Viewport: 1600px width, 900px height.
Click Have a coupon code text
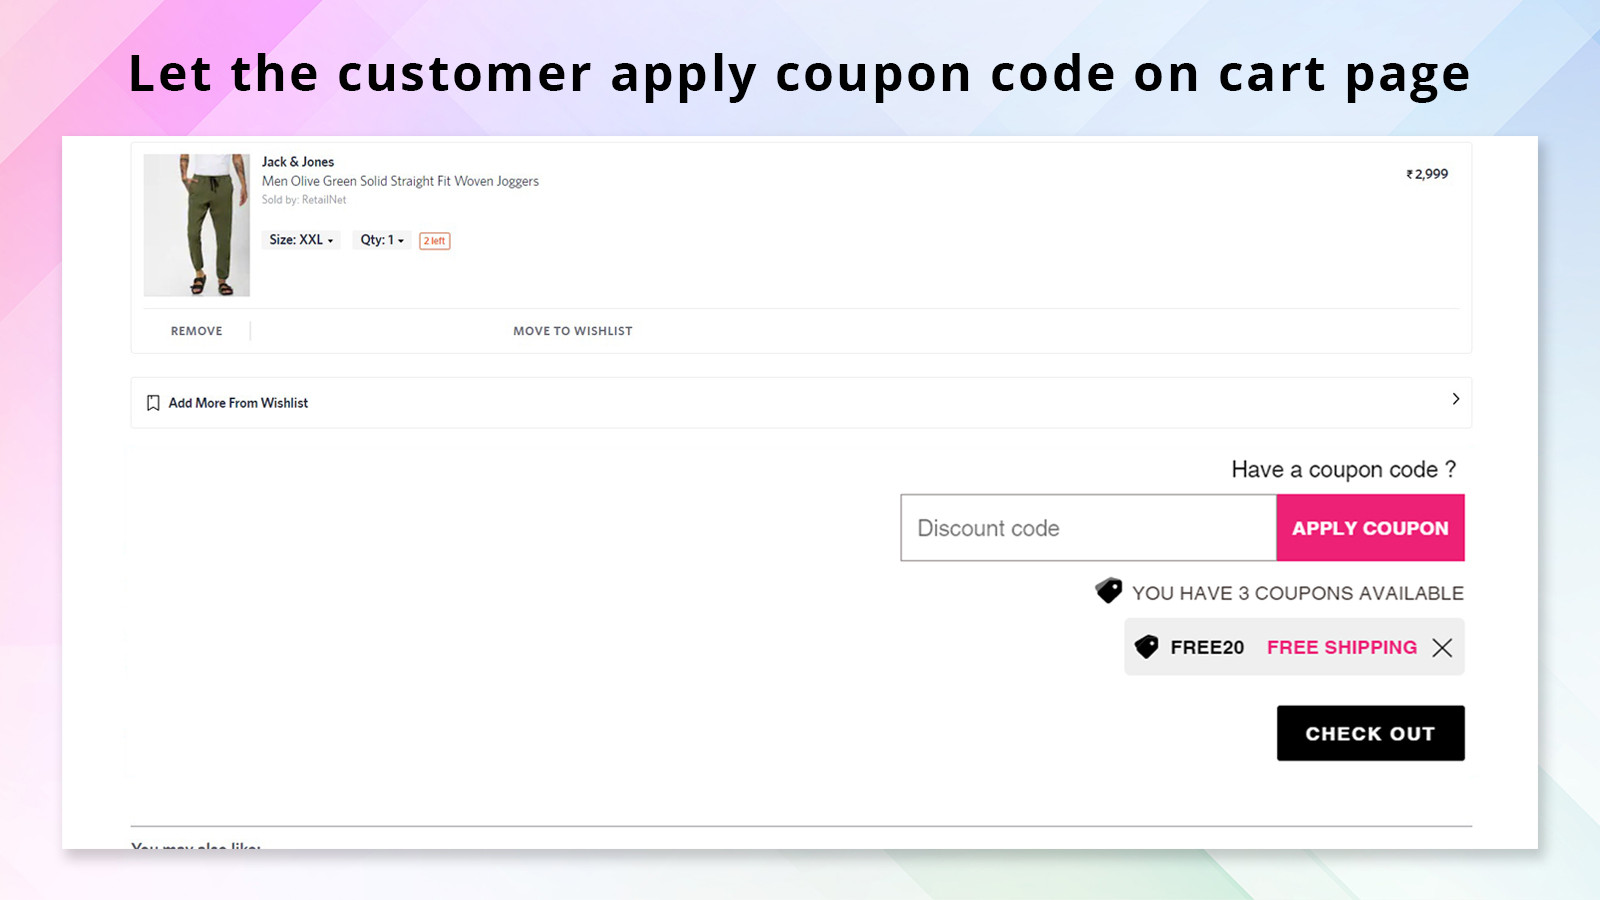coord(1343,468)
